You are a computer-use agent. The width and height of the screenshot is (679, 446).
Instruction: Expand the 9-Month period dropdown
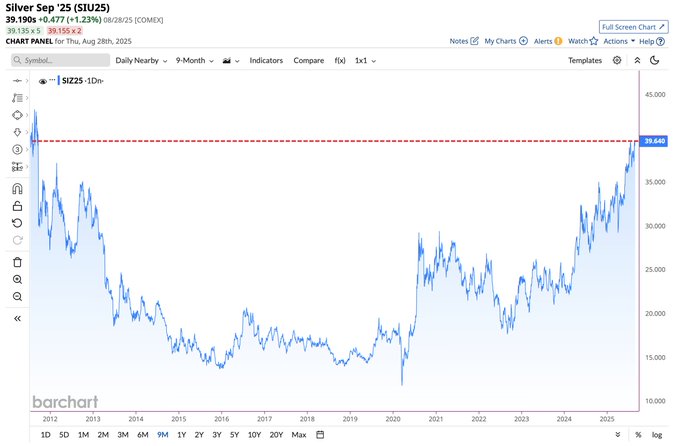pyautogui.click(x=194, y=61)
